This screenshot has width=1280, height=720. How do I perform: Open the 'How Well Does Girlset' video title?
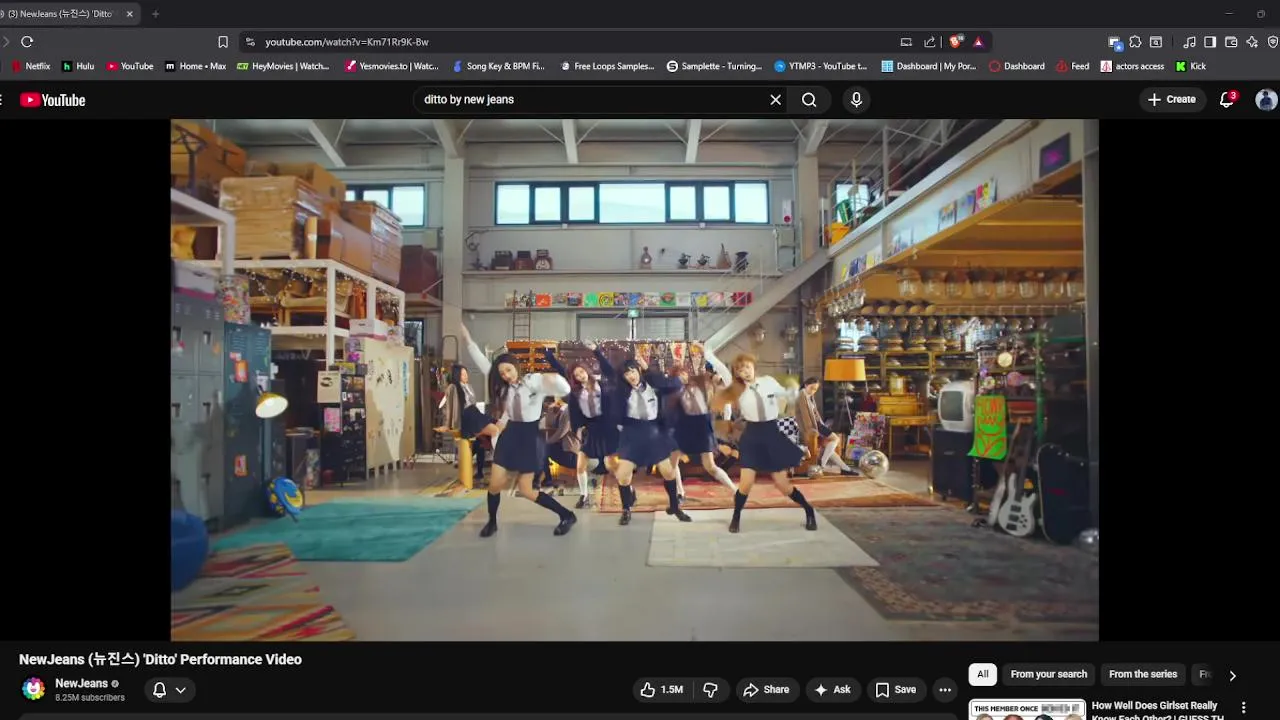coord(1158,711)
